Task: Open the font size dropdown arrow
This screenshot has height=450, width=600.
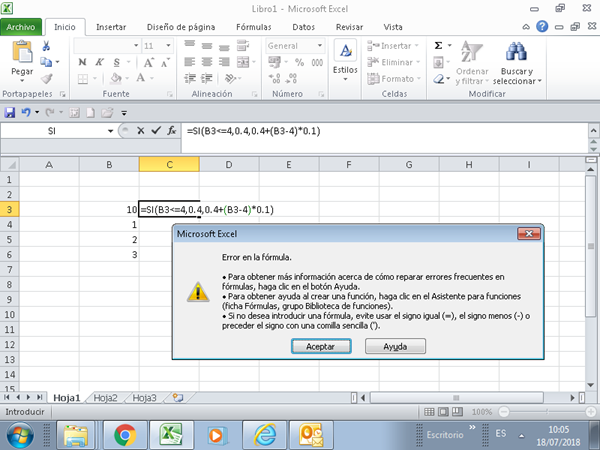Action: click(x=168, y=46)
